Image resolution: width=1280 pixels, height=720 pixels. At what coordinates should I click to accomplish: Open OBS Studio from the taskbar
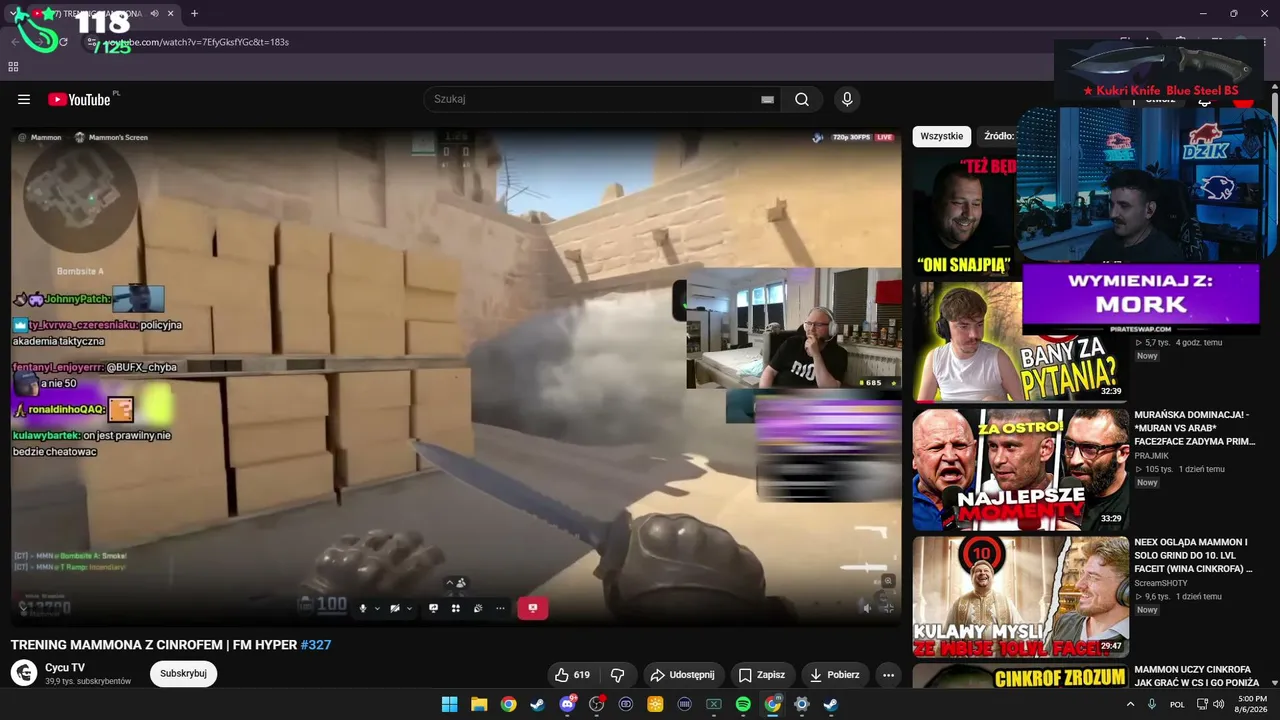tap(597, 704)
